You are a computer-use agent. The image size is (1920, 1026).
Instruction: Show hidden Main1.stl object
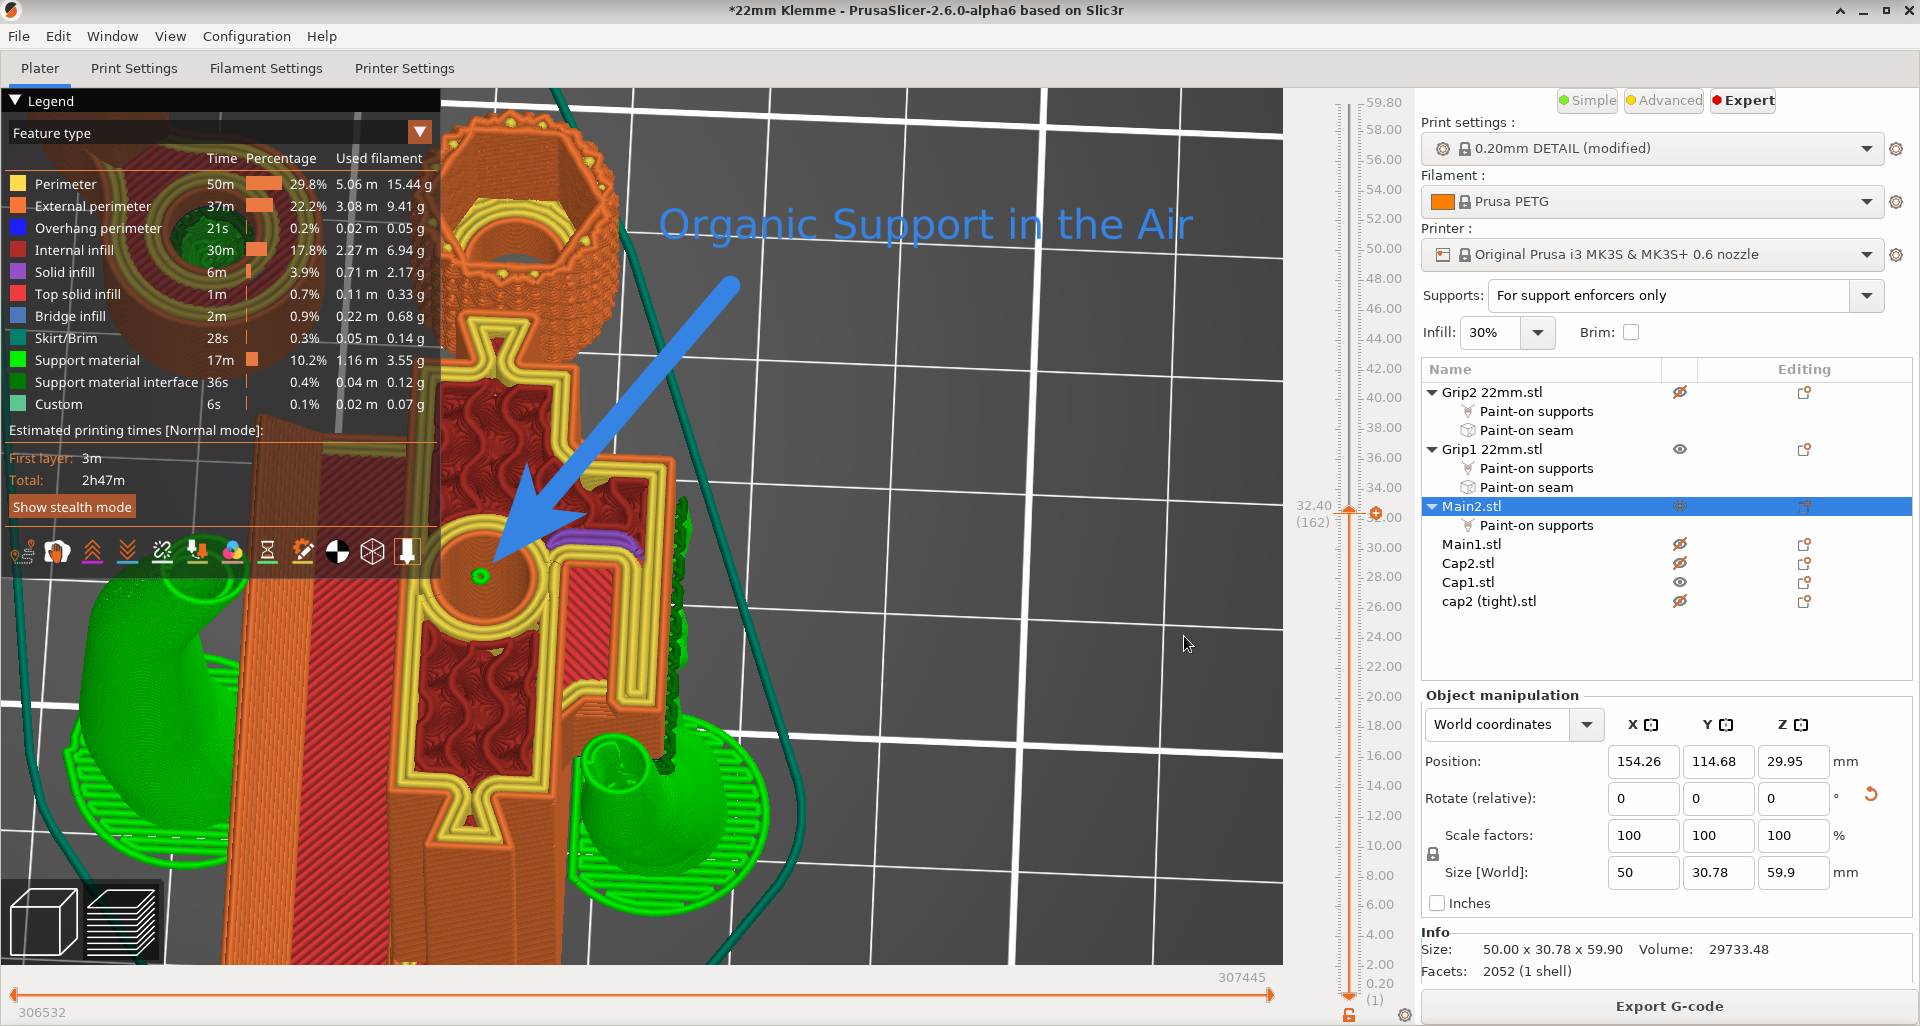click(1680, 545)
